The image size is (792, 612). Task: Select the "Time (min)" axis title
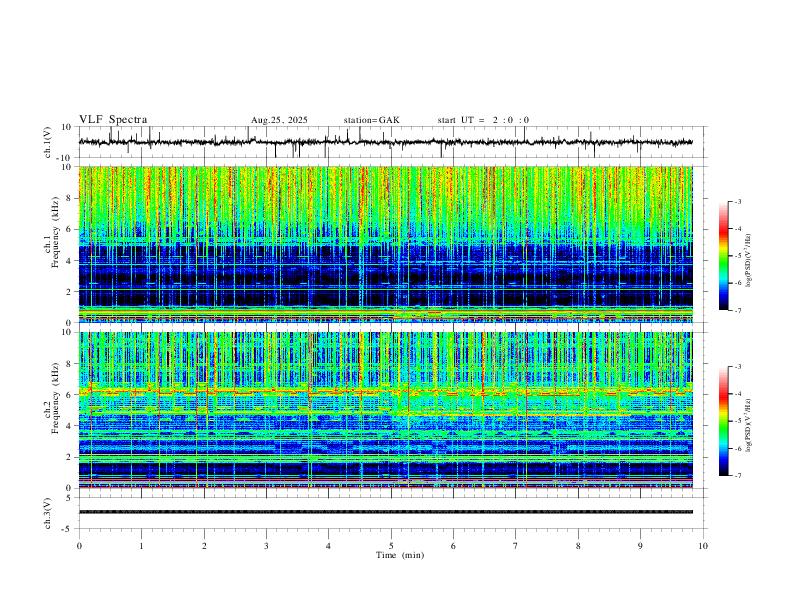pyautogui.click(x=400, y=555)
